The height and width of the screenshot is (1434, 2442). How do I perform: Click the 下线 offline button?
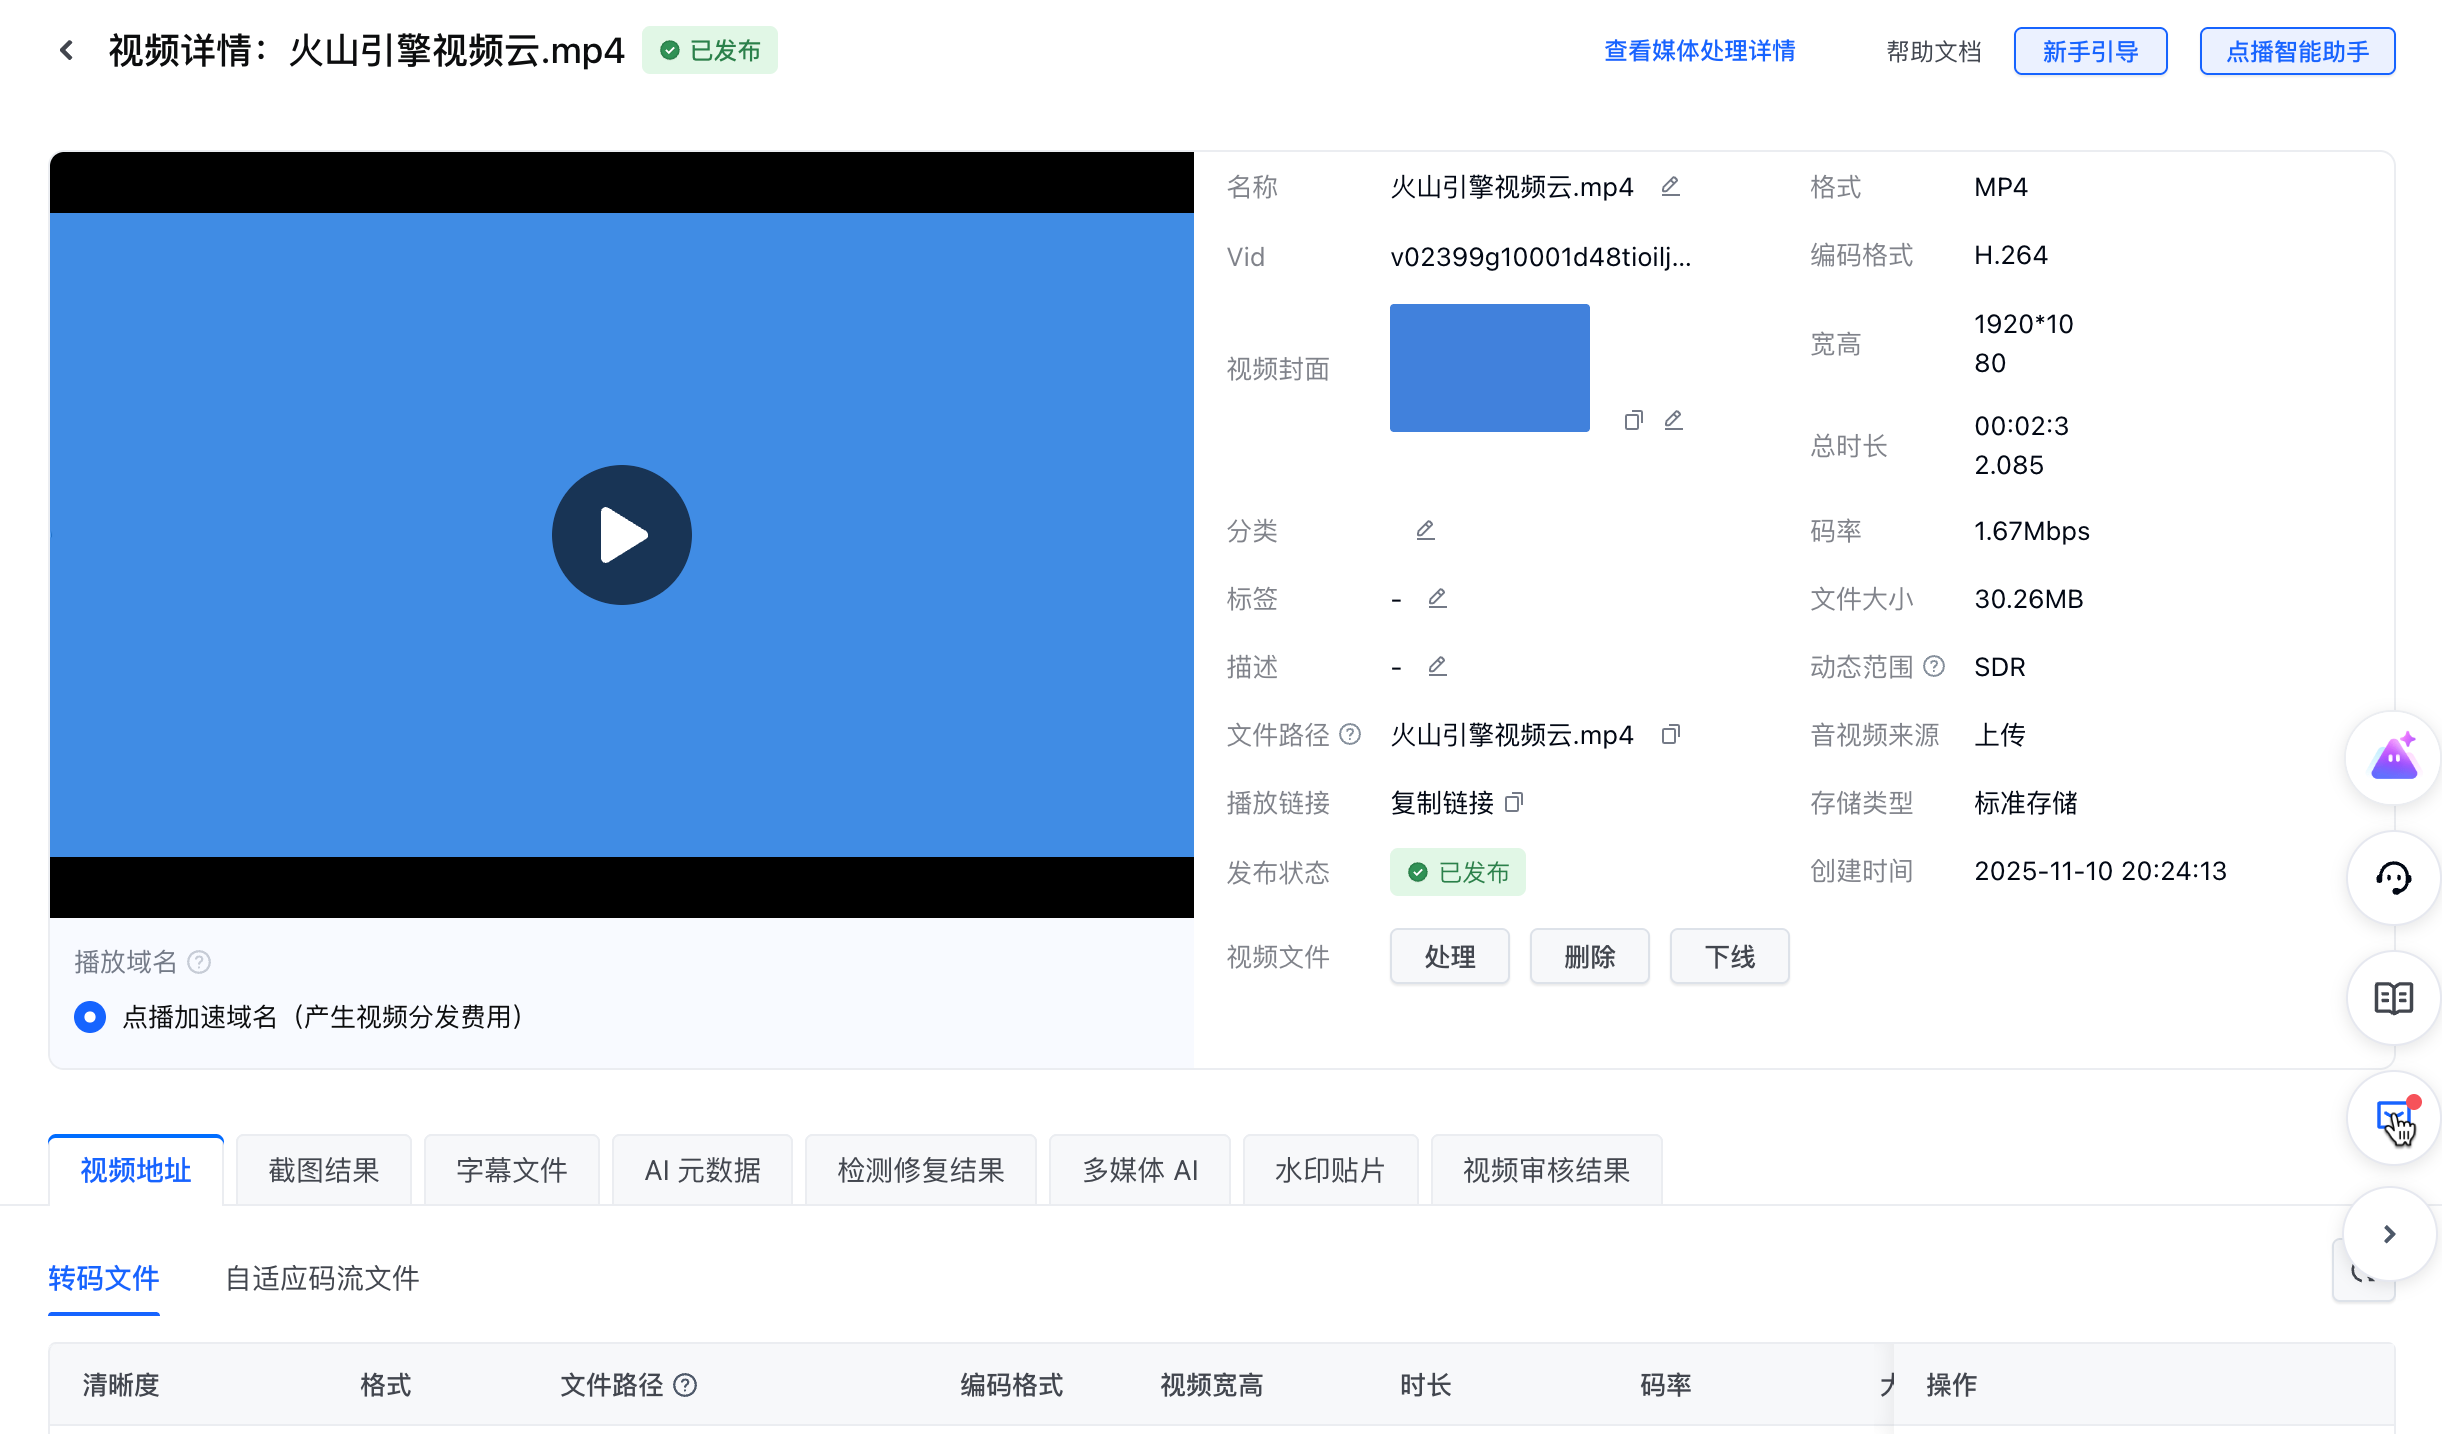pyautogui.click(x=1729, y=957)
